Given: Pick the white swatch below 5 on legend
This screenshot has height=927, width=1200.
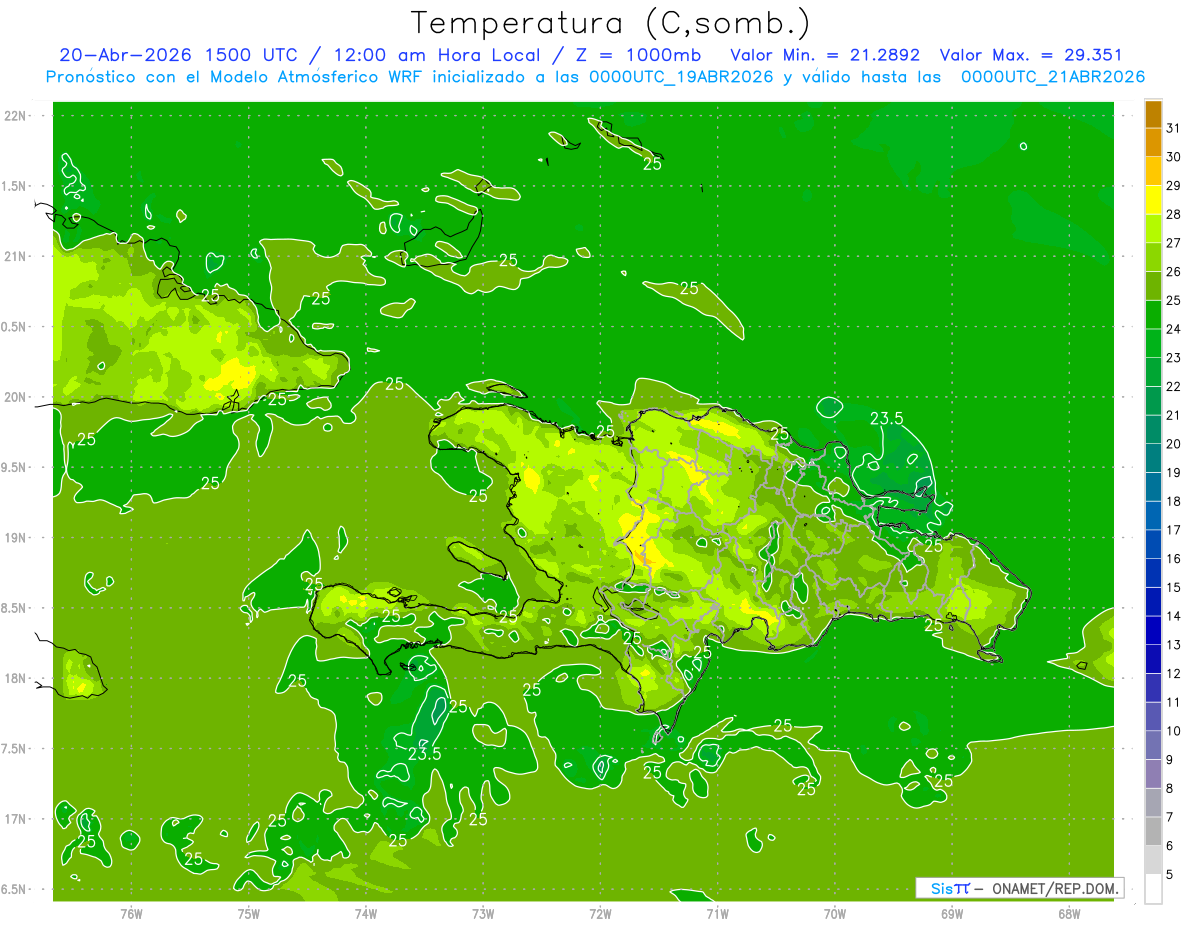Looking at the screenshot, I should 1153,889.
